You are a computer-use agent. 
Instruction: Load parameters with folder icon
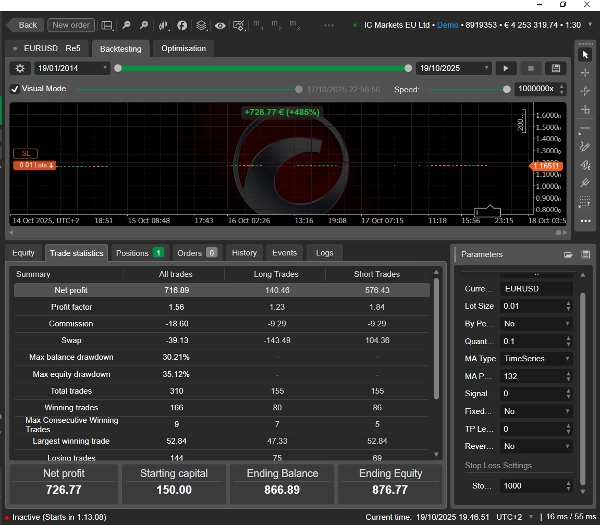pos(568,254)
